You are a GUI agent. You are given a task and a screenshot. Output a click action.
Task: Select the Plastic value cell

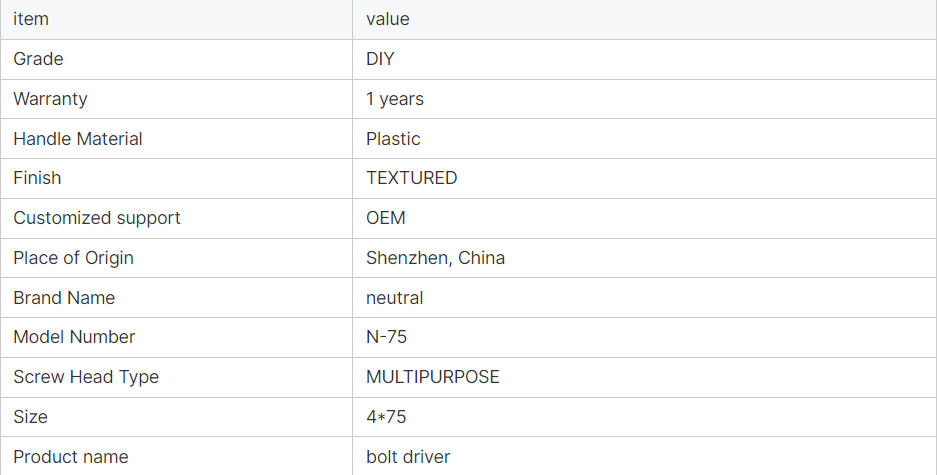[x=393, y=139]
